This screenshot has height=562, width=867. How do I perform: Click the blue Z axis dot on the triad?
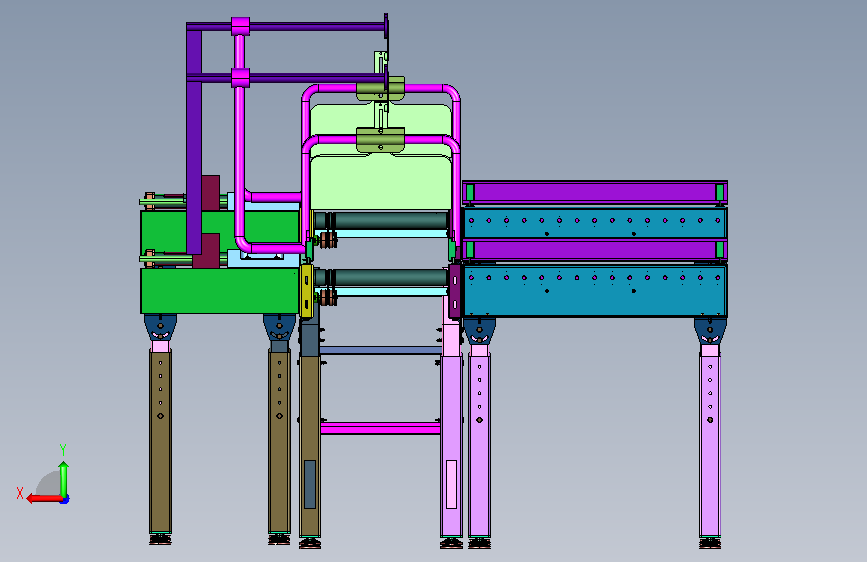click(65, 500)
